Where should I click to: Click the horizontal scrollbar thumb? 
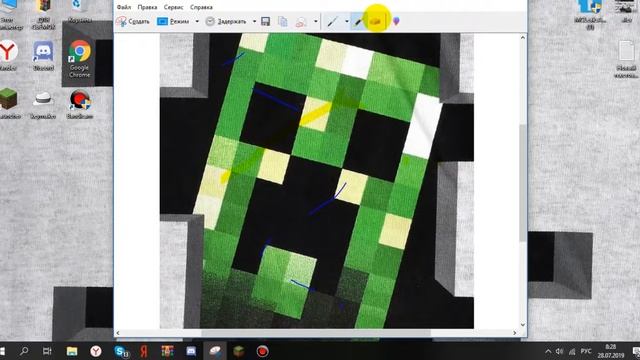click(316, 333)
